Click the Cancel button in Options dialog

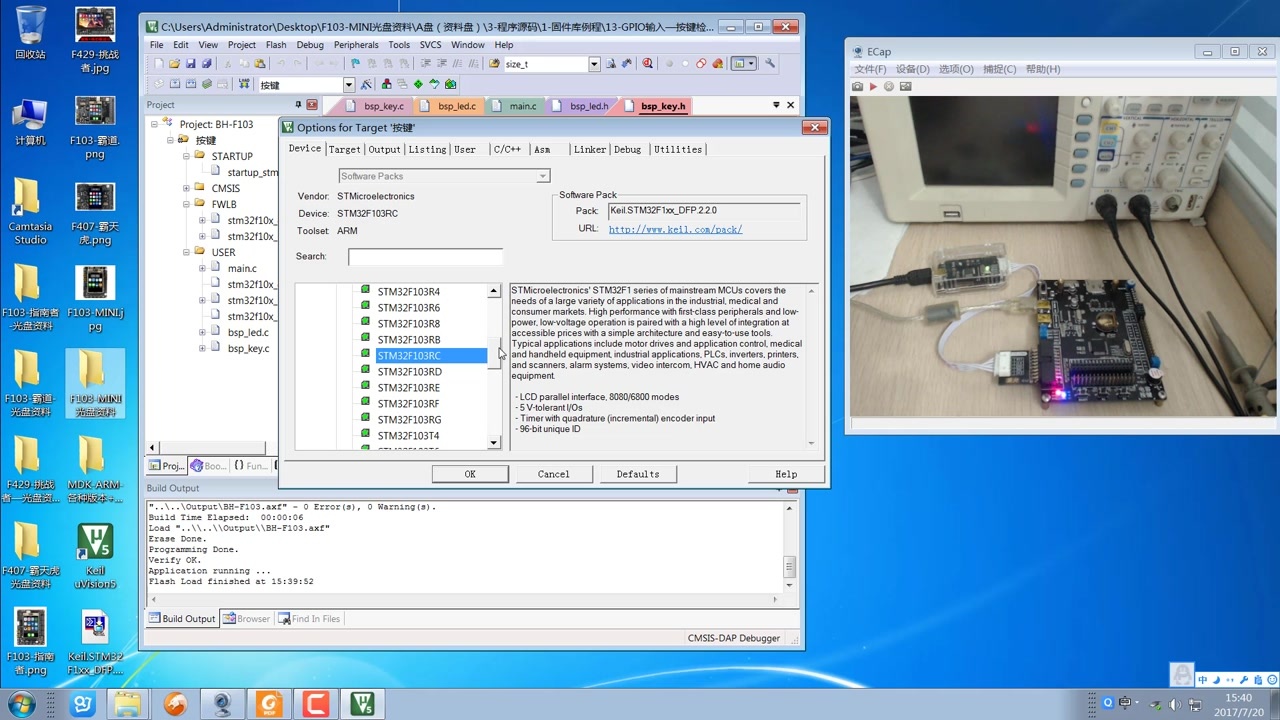pos(553,474)
